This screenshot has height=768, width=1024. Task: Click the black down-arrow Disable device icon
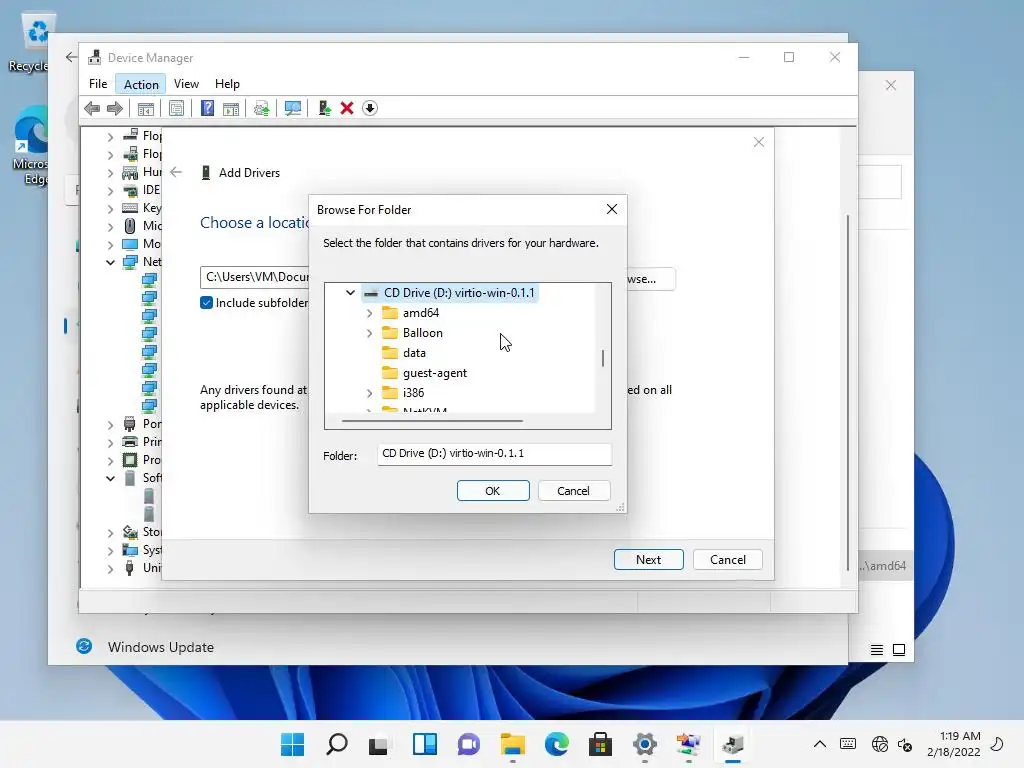coord(370,108)
